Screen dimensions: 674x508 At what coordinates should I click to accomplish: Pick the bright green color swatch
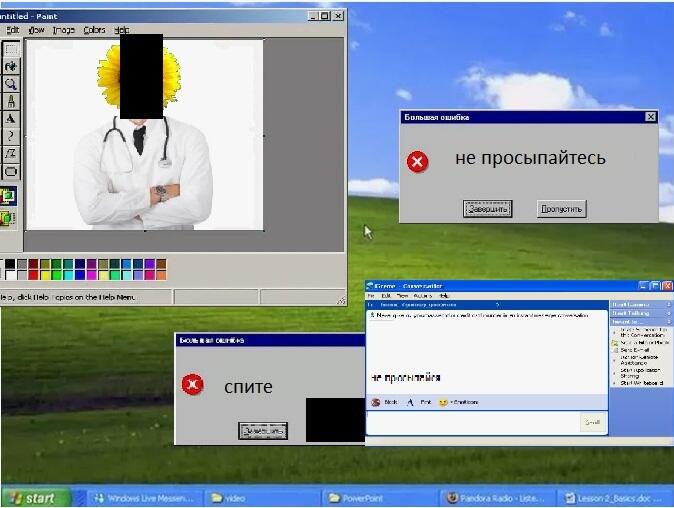56,275
